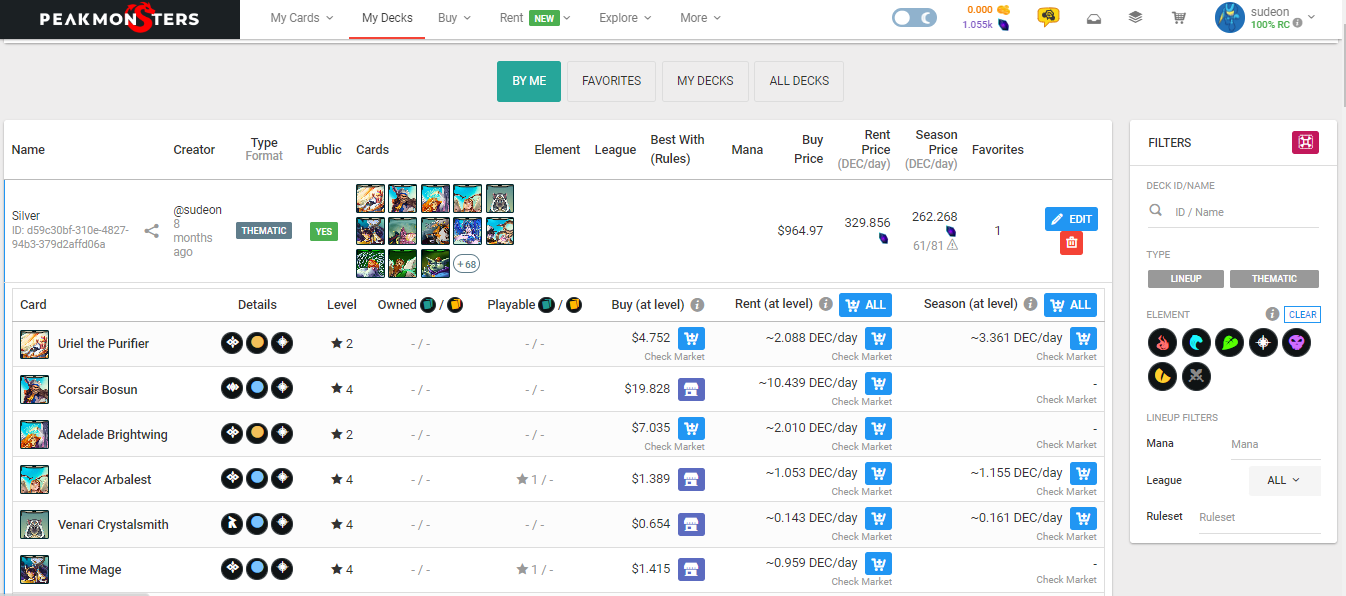Toggle the dark mode switch
This screenshot has width=1346, height=596.
(914, 18)
